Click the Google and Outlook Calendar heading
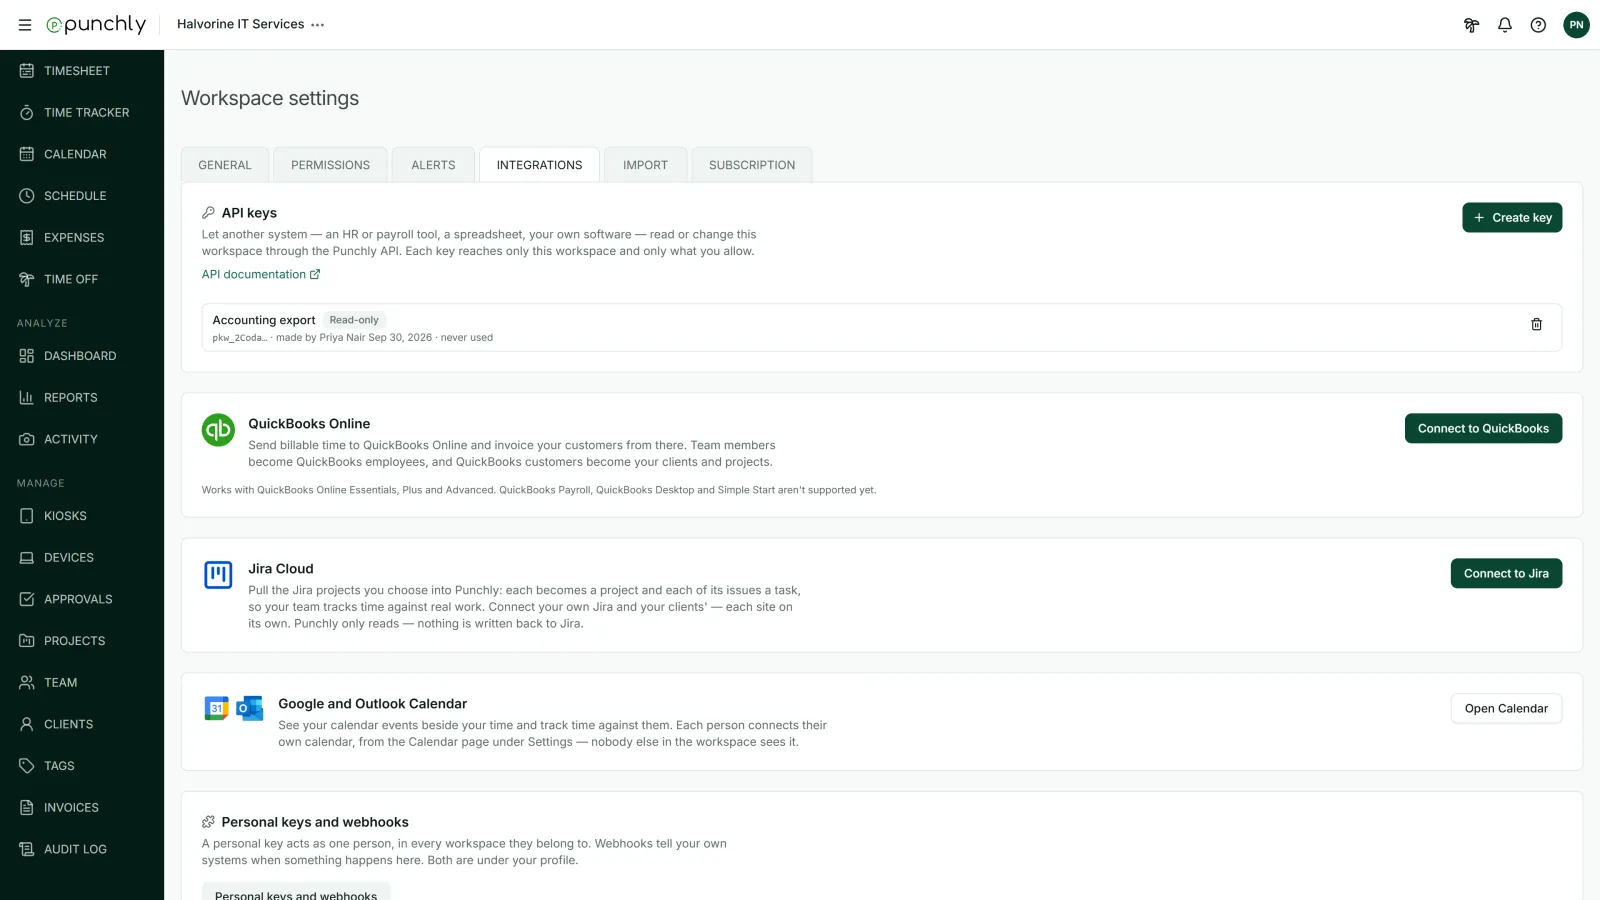This screenshot has height=900, width=1600. tap(373, 704)
